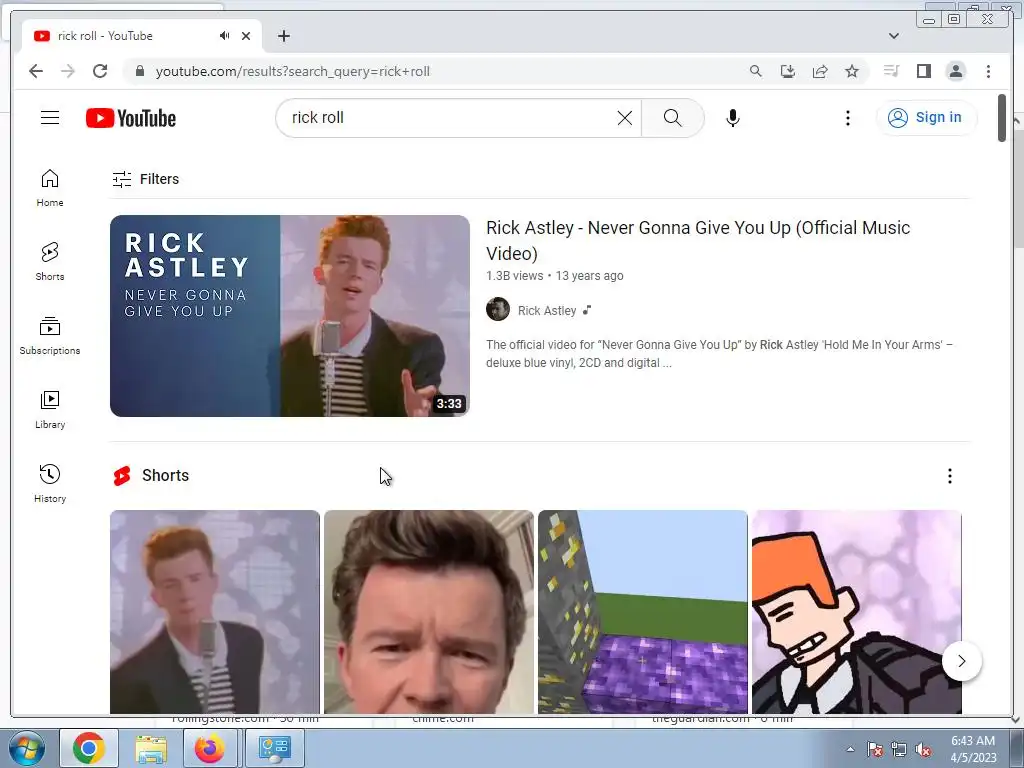
Task: Launch Firefox from taskbar
Action: click(210, 748)
